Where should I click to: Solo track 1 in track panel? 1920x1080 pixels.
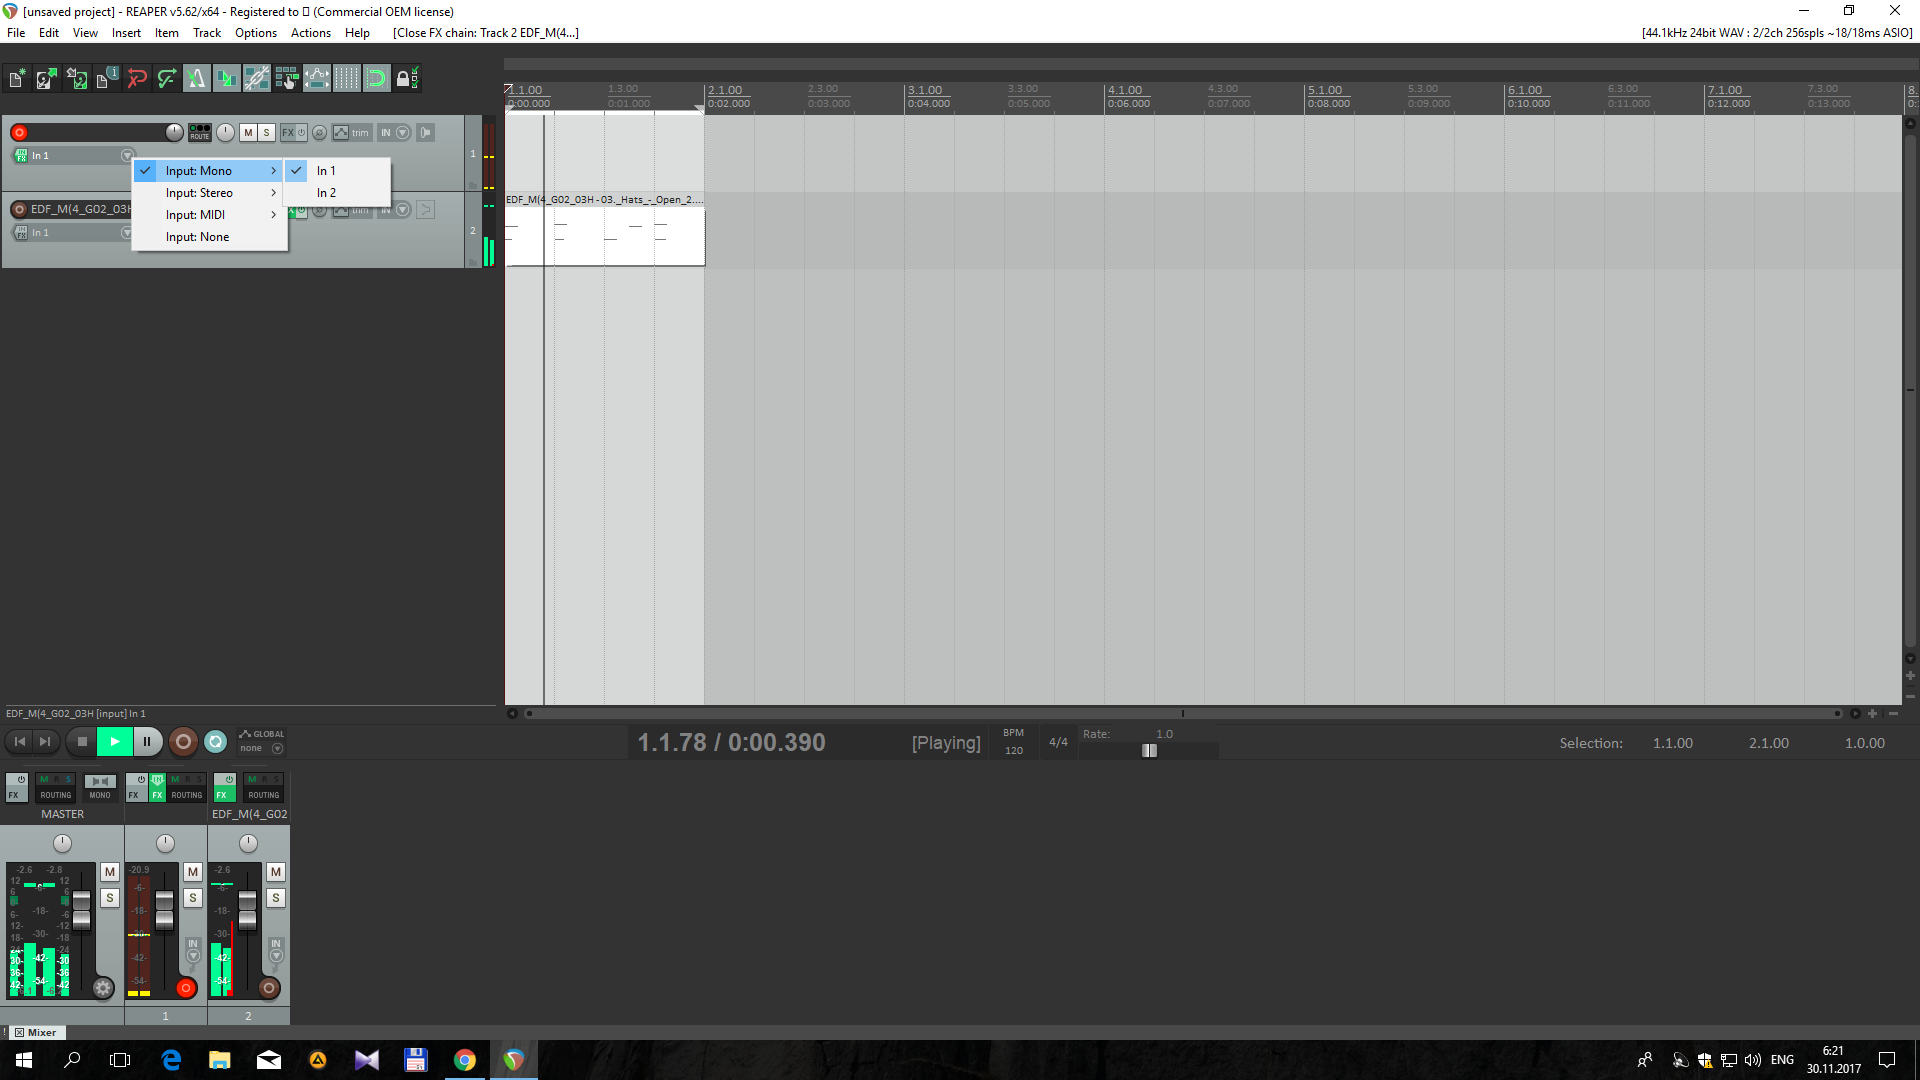pos(266,132)
